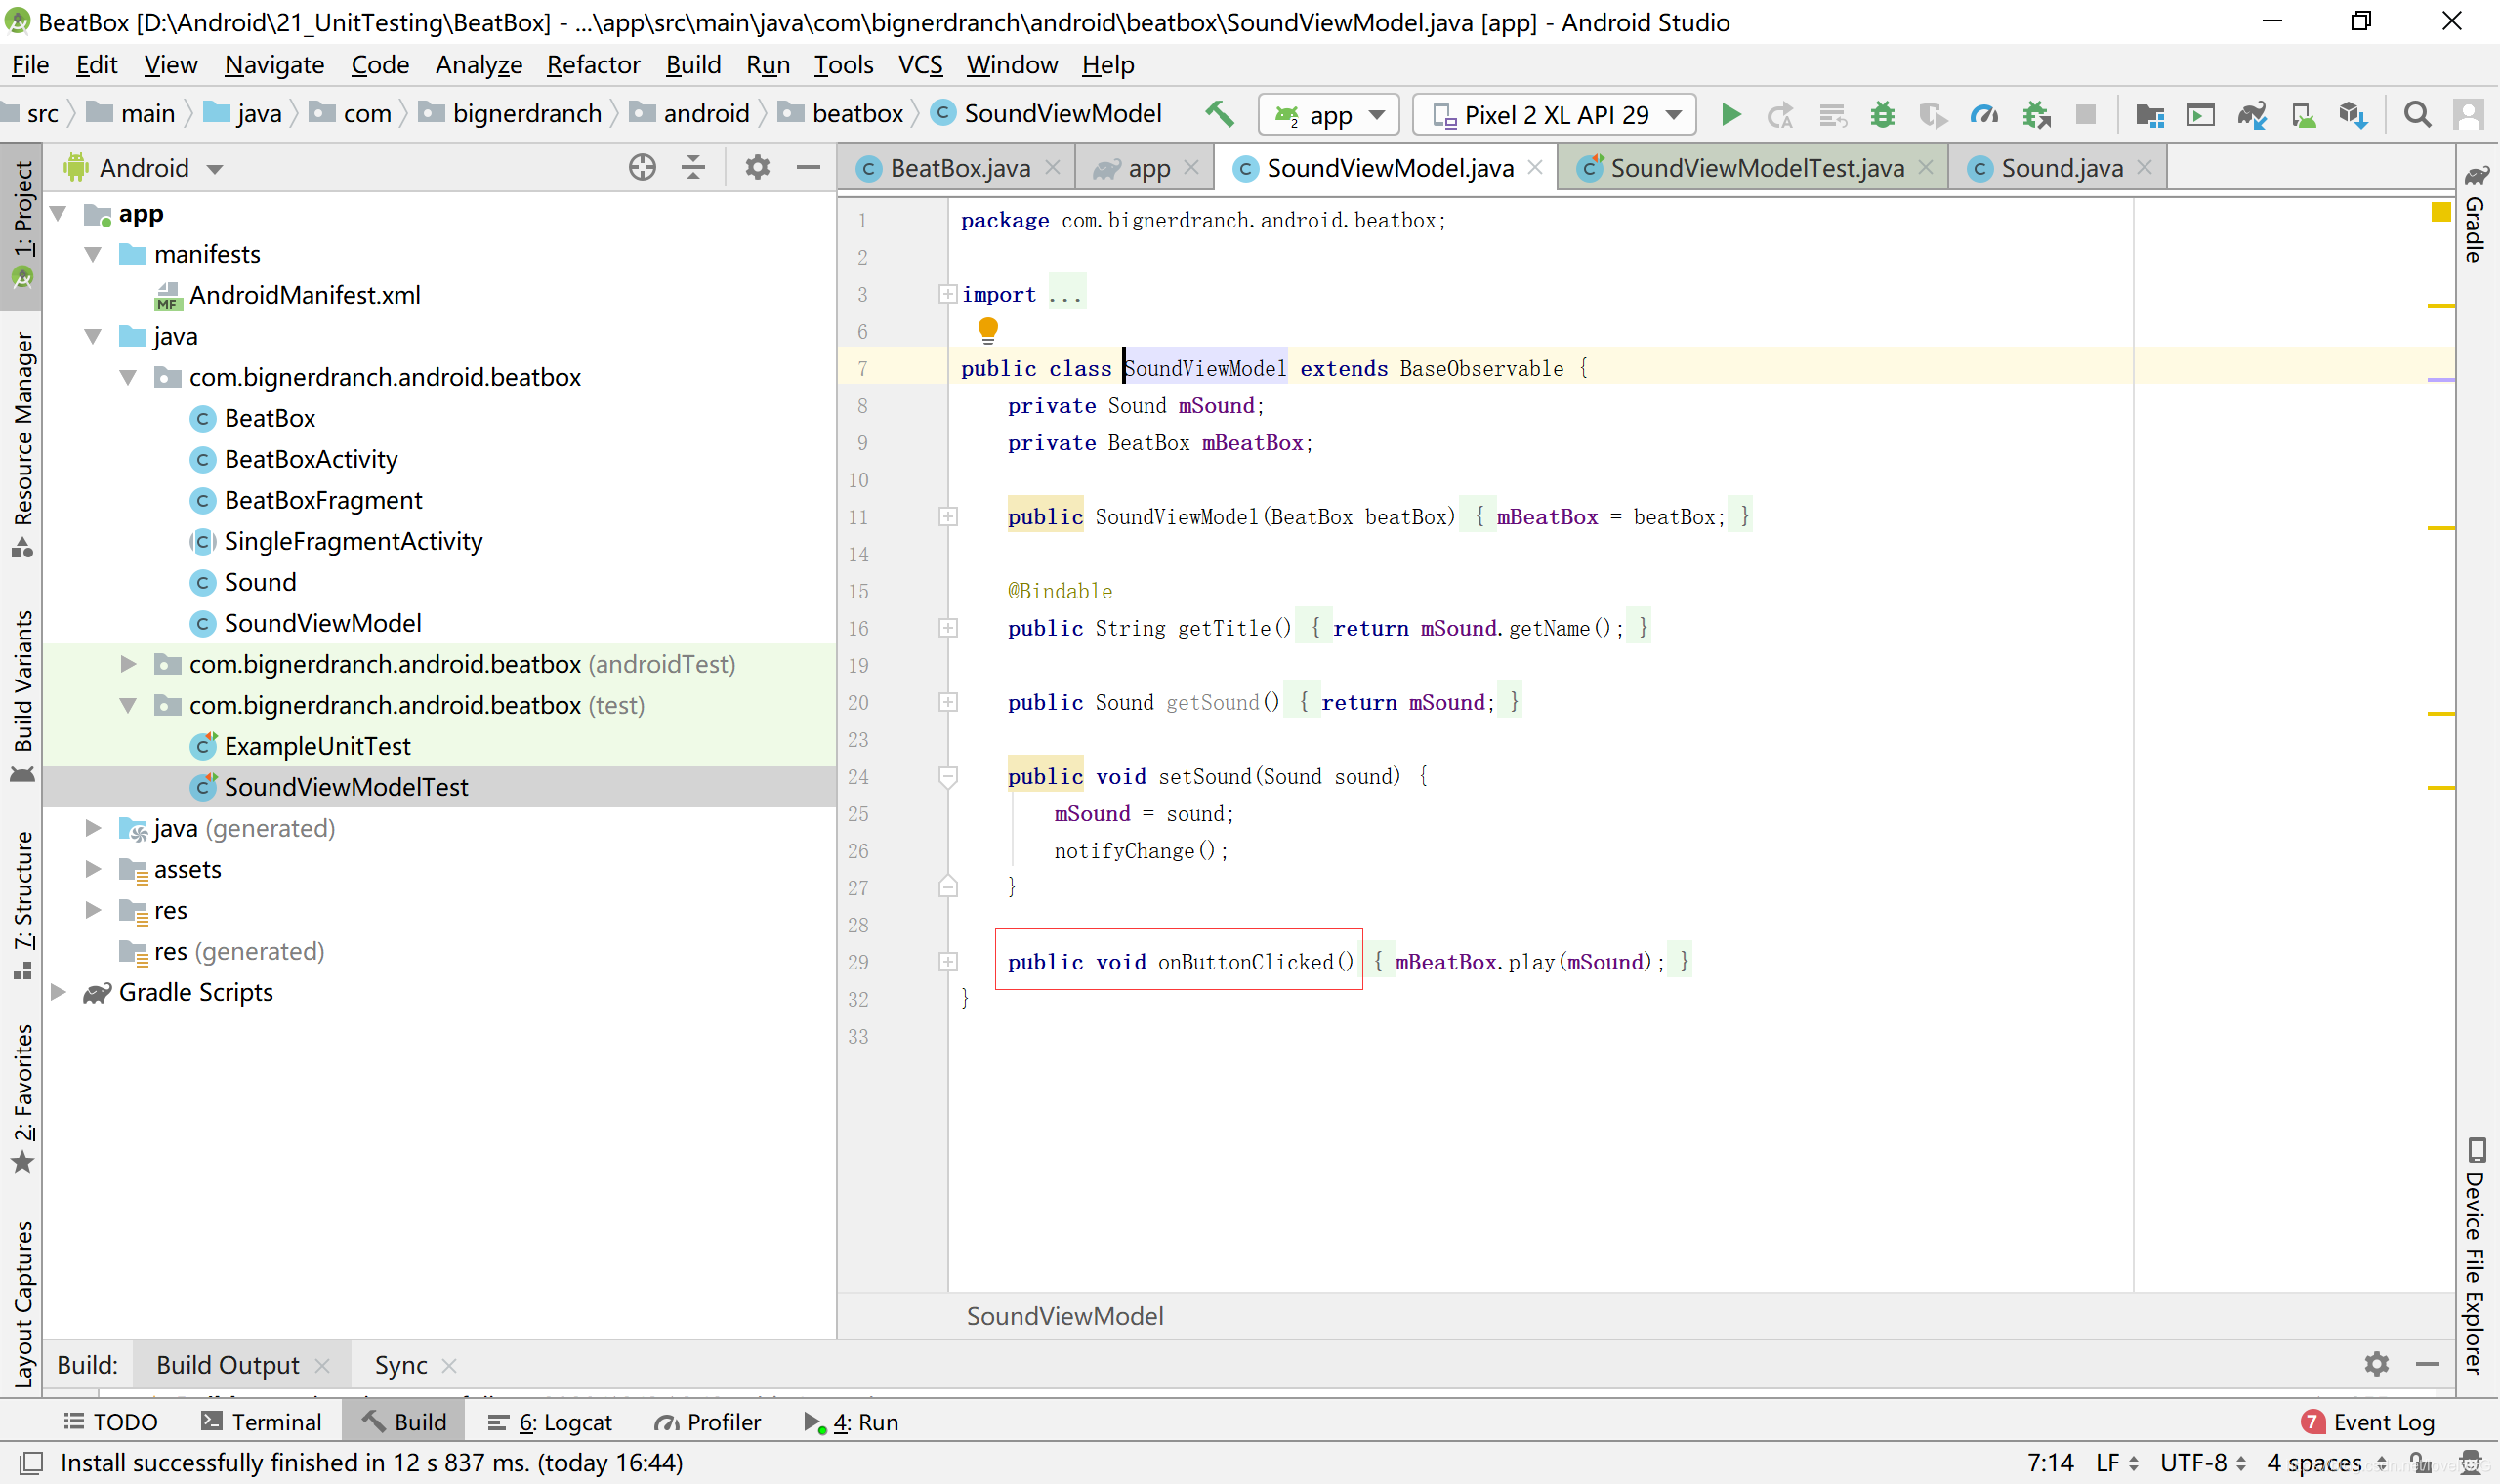Image resolution: width=2500 pixels, height=1484 pixels.
Task: Click Scroll from Source target icon
Action: (x=642, y=167)
